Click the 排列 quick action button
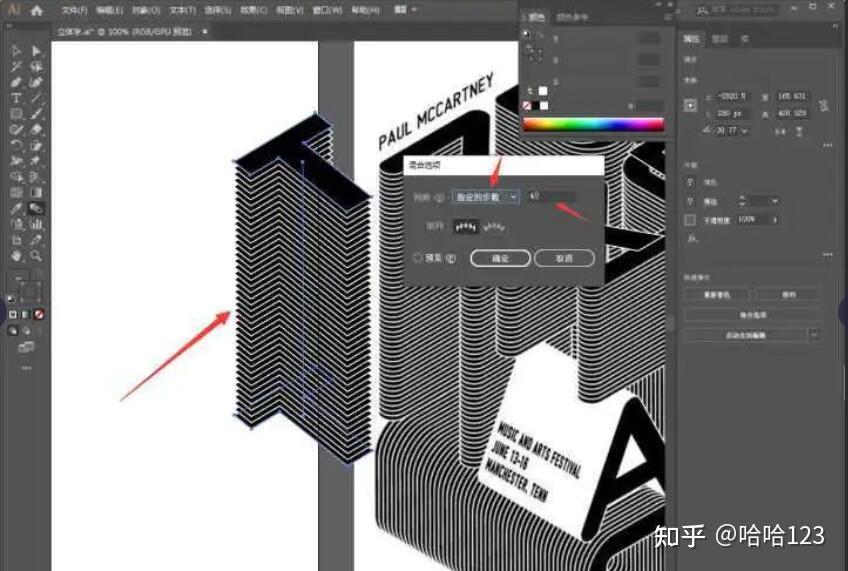The width and height of the screenshot is (848, 571). (x=789, y=295)
